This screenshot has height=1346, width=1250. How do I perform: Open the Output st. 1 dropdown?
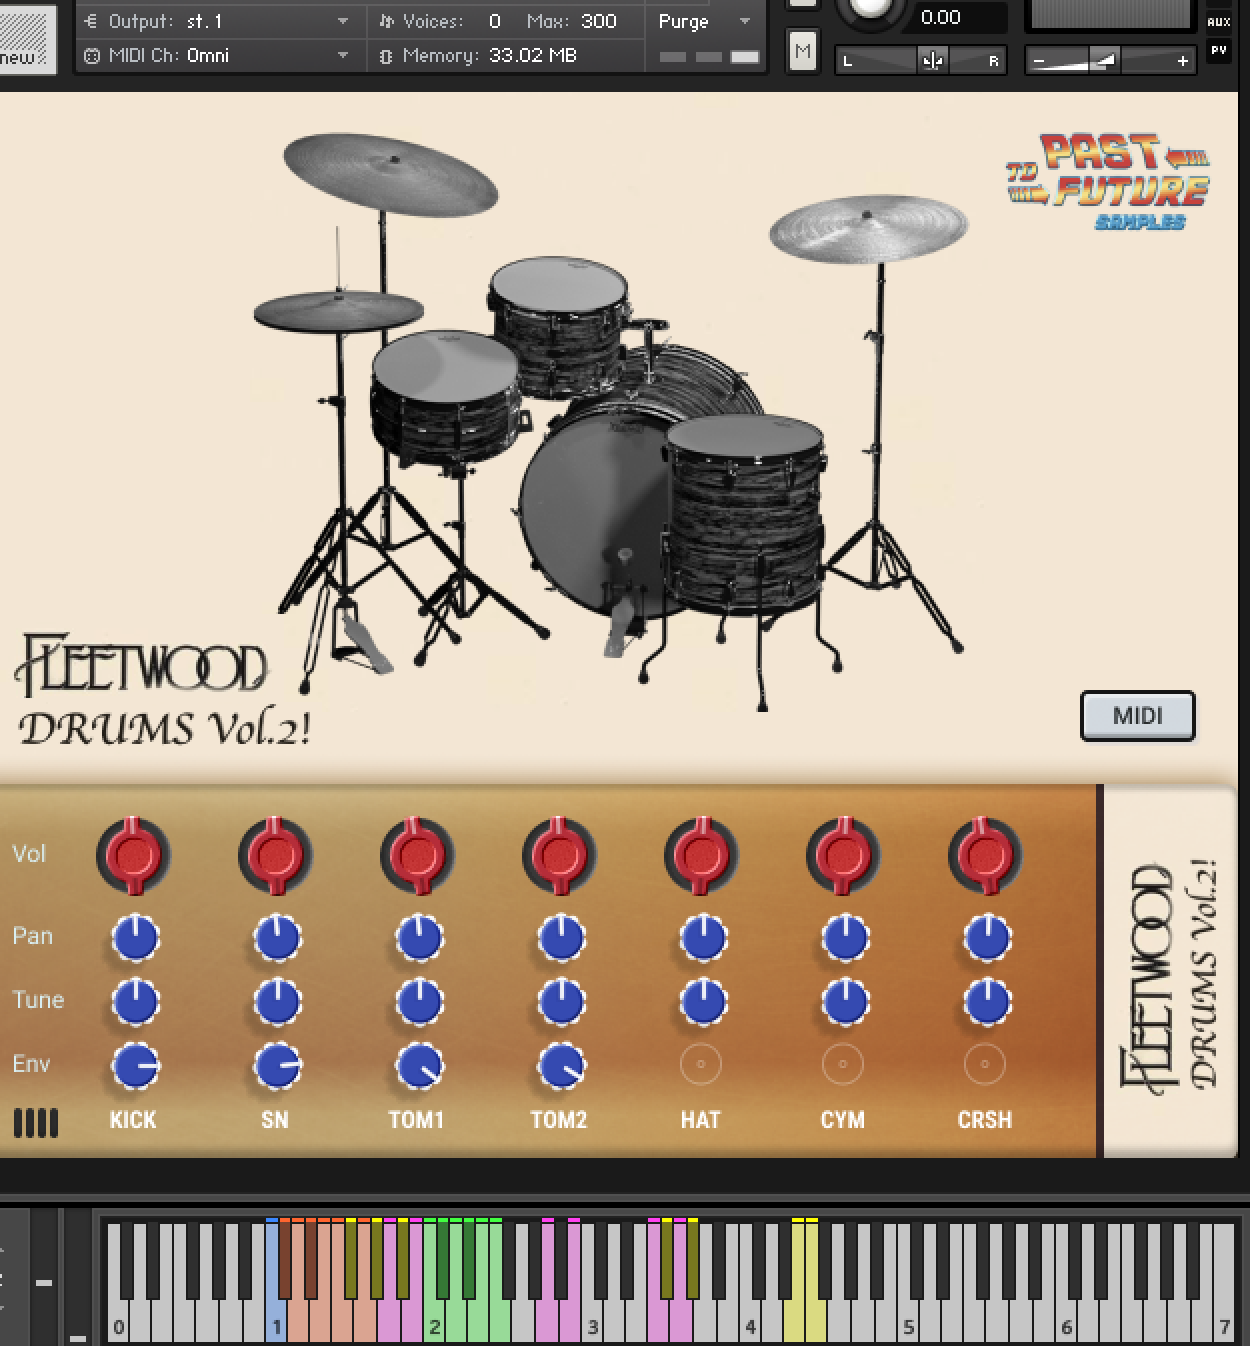coord(216,21)
